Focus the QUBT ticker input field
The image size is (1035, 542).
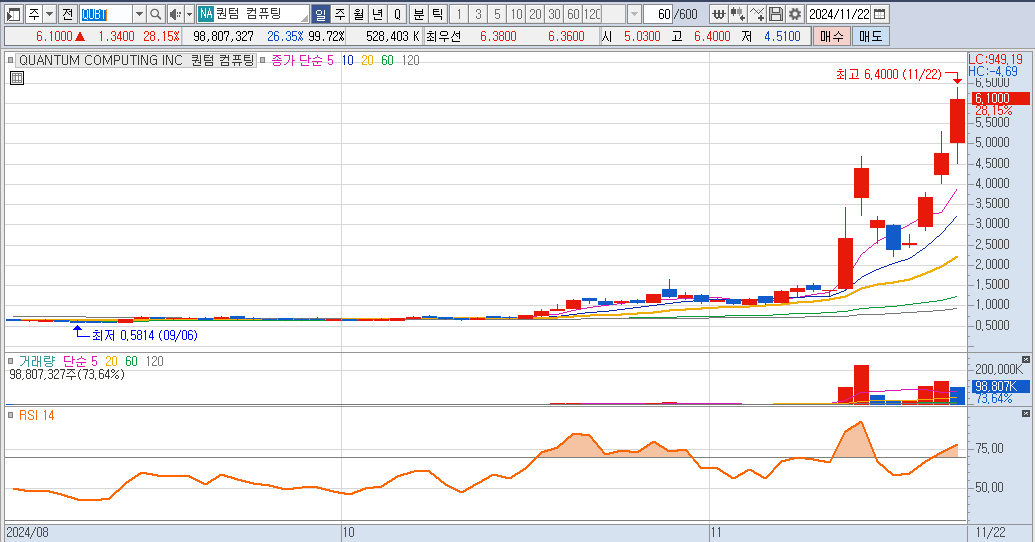pos(106,14)
